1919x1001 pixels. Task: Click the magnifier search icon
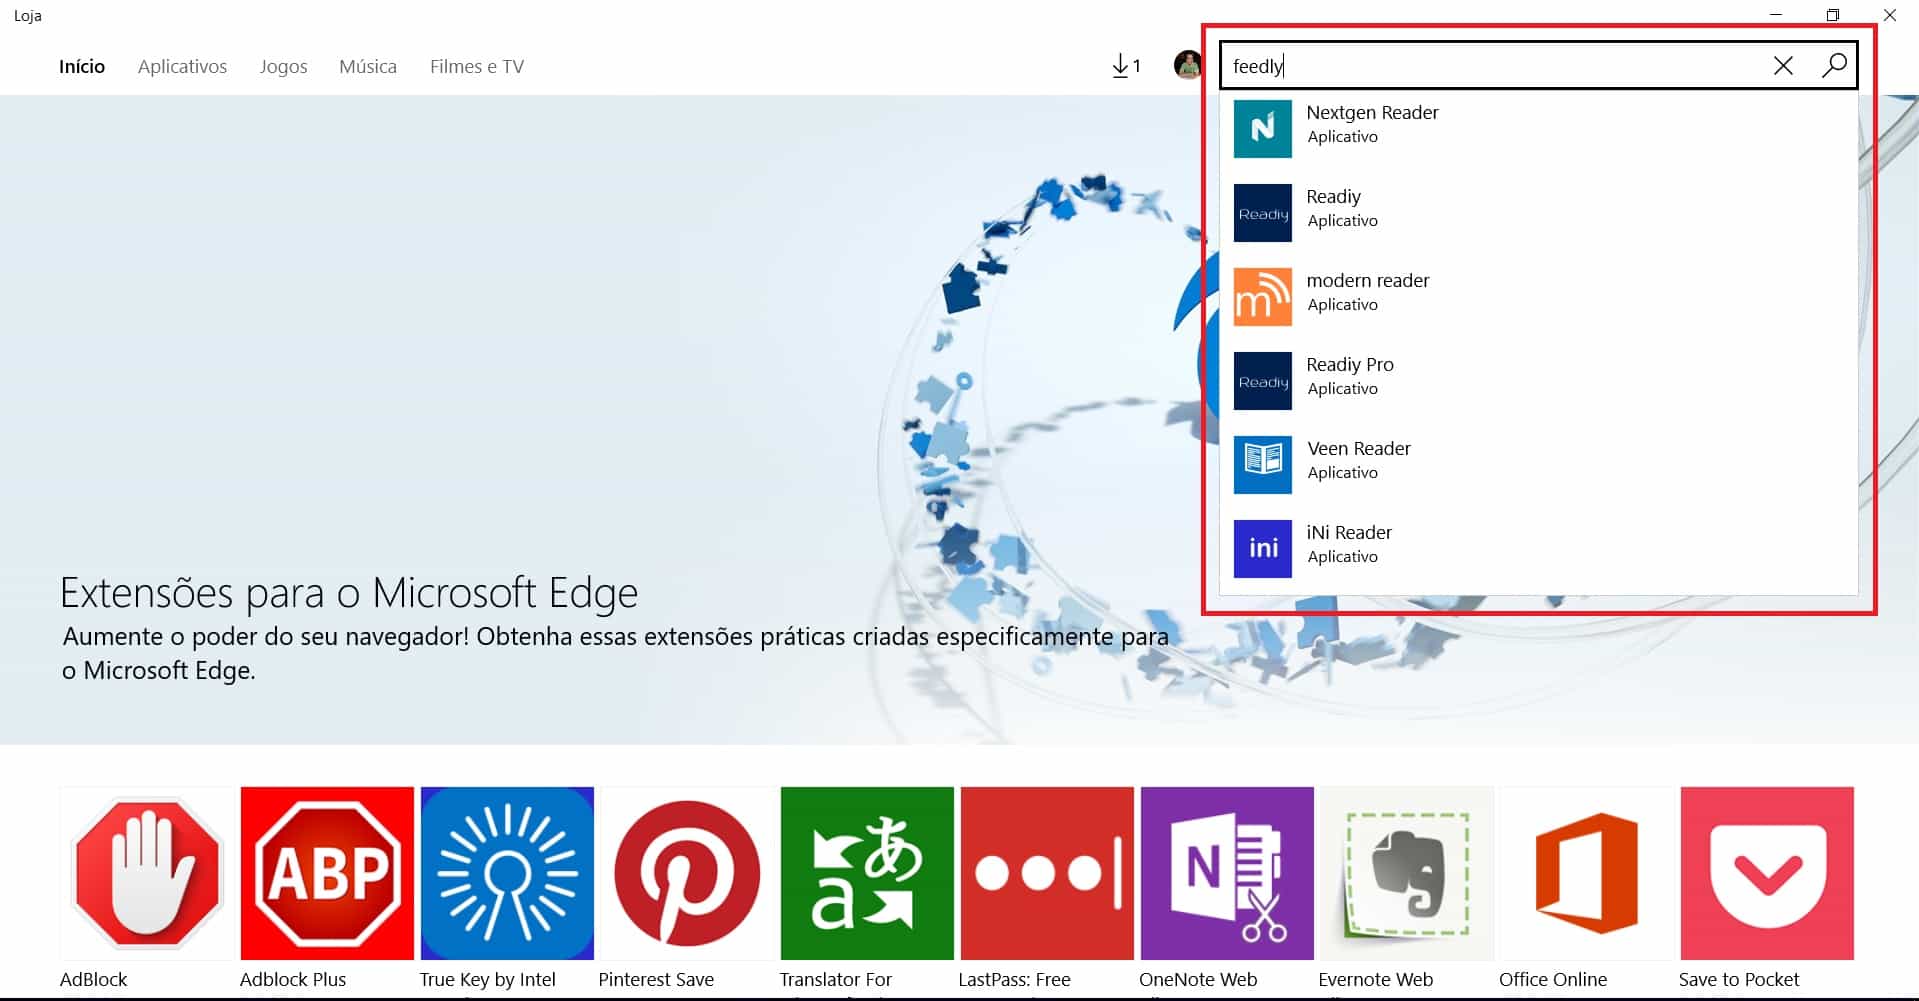1834,66
